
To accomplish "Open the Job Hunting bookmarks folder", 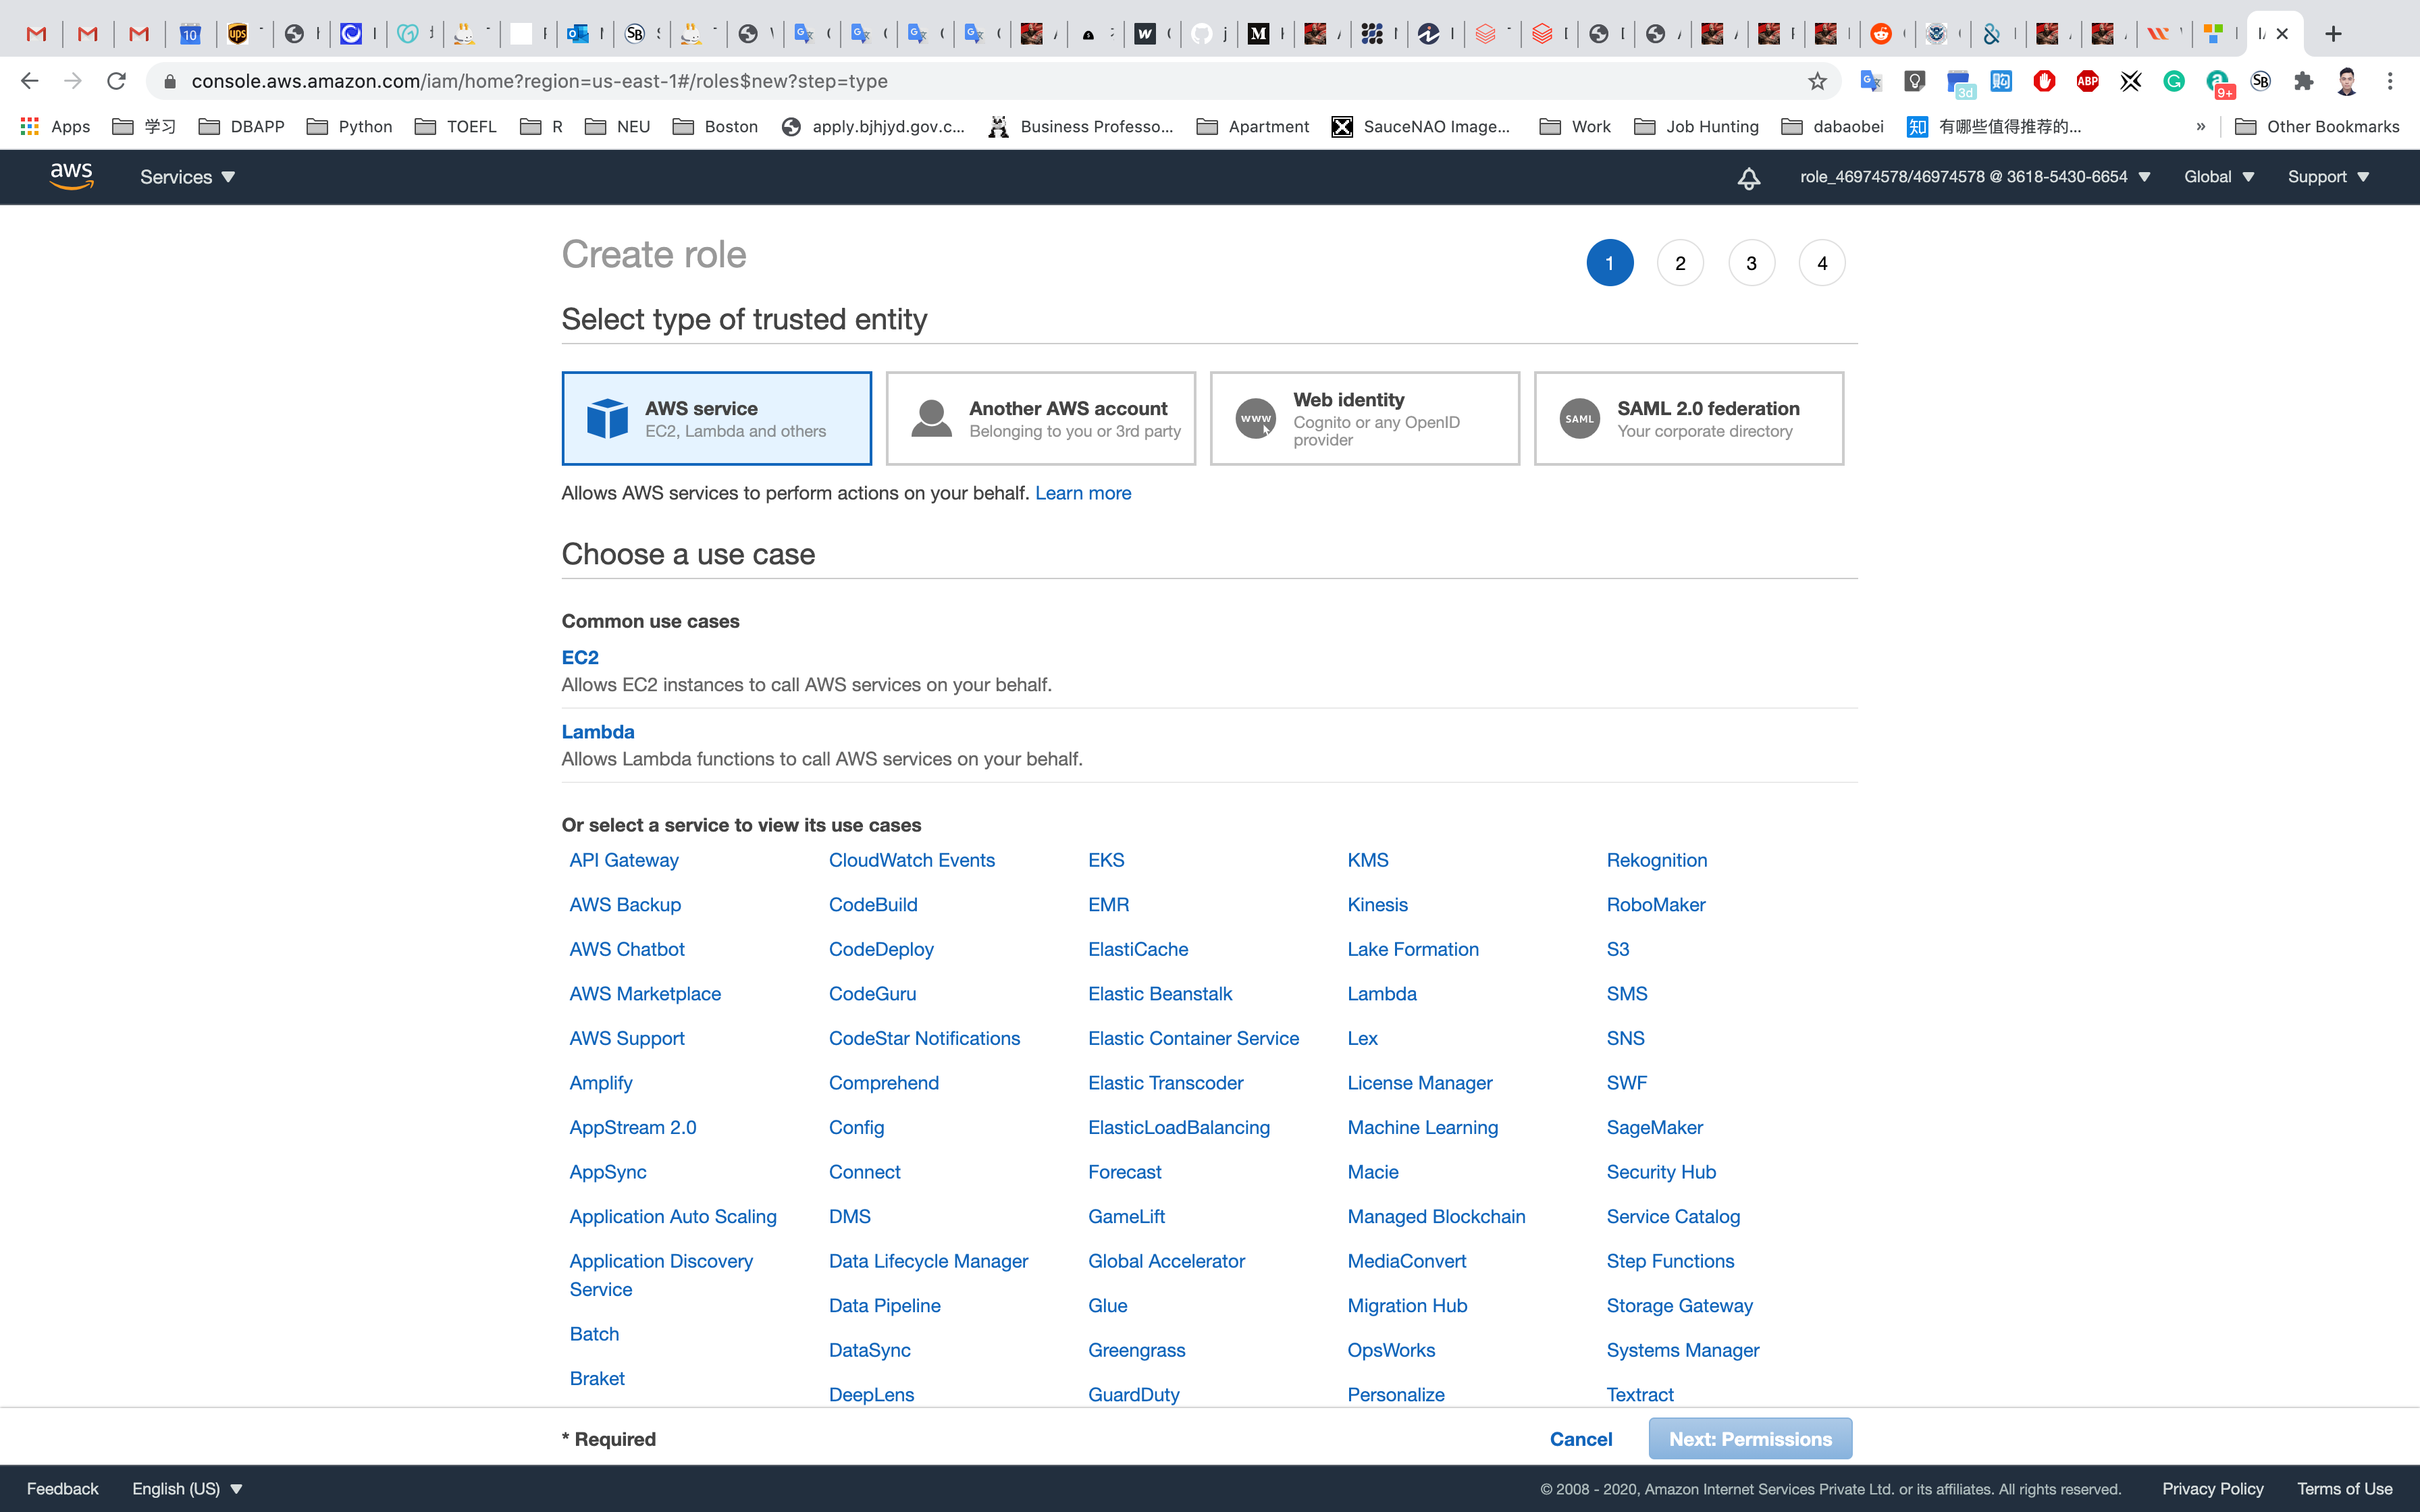I will pyautogui.click(x=1696, y=126).
